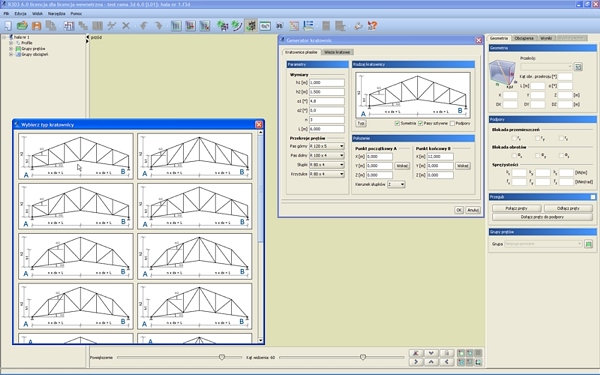Click the Powiększenie slider handle

point(222,357)
